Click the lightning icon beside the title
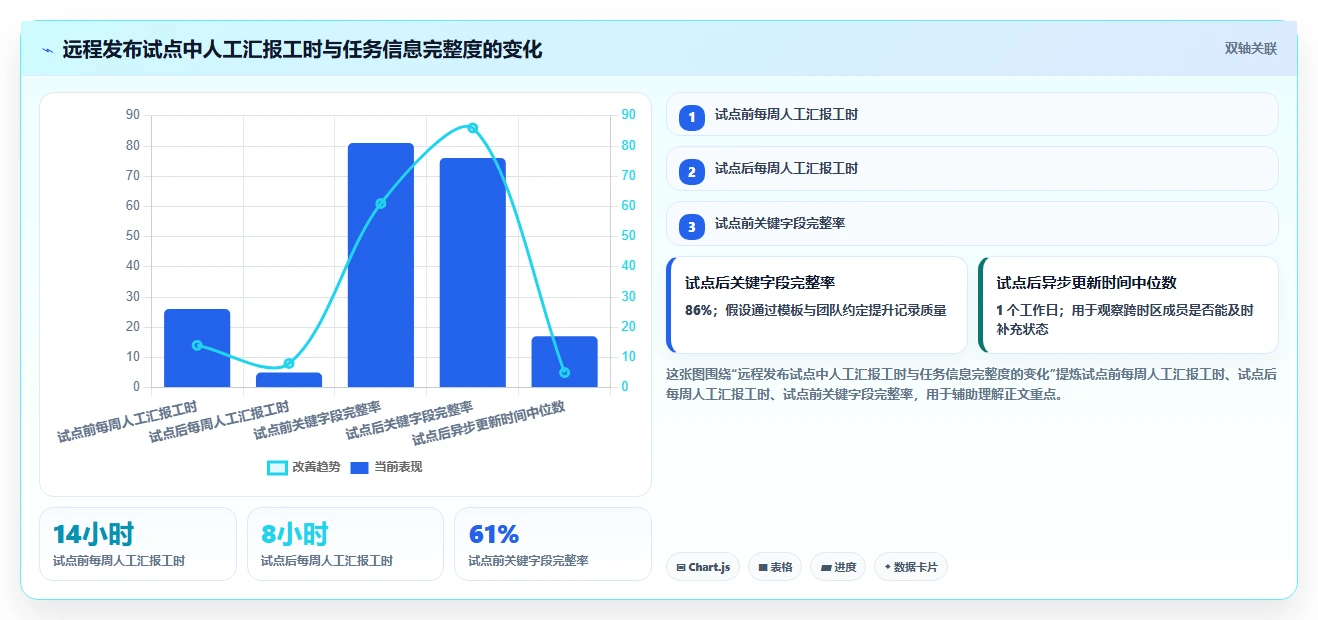 [x=48, y=50]
